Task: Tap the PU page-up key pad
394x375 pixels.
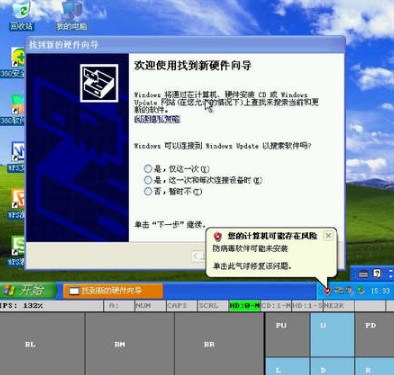Action: click(x=287, y=334)
